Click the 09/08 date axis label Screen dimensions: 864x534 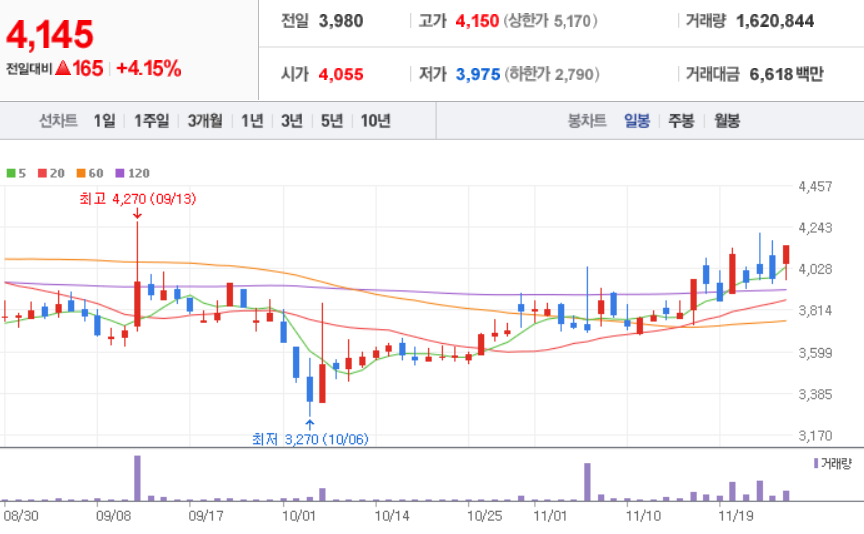(114, 516)
